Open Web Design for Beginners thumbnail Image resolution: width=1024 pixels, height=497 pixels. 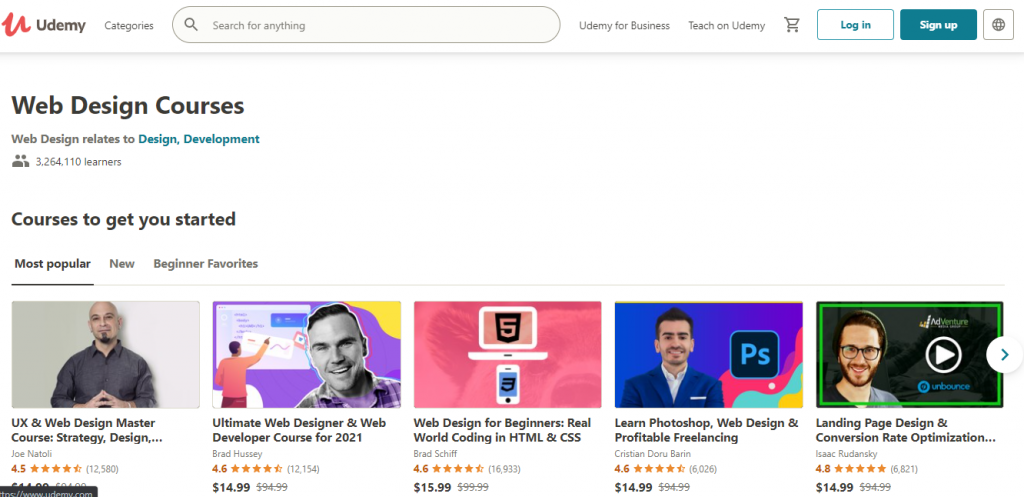coord(507,355)
